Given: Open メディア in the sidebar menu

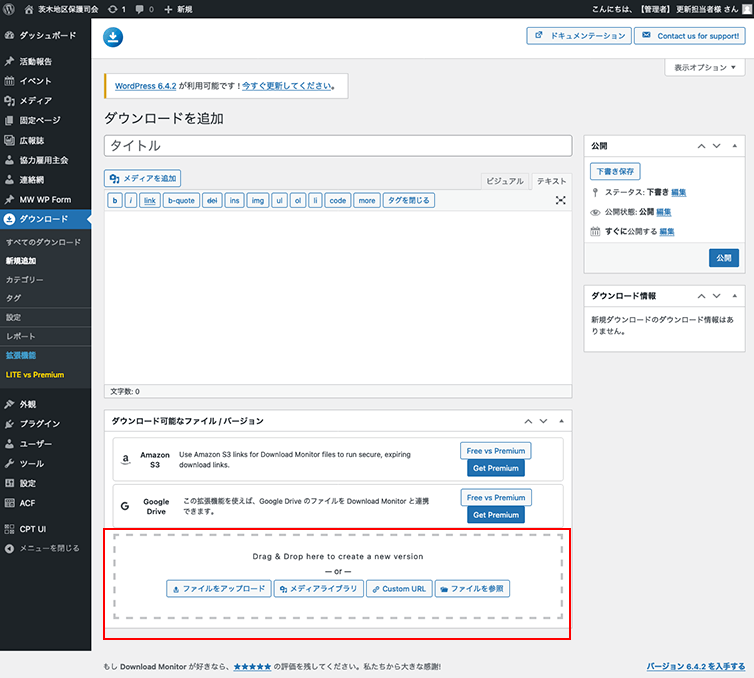Looking at the screenshot, I should [x=35, y=101].
